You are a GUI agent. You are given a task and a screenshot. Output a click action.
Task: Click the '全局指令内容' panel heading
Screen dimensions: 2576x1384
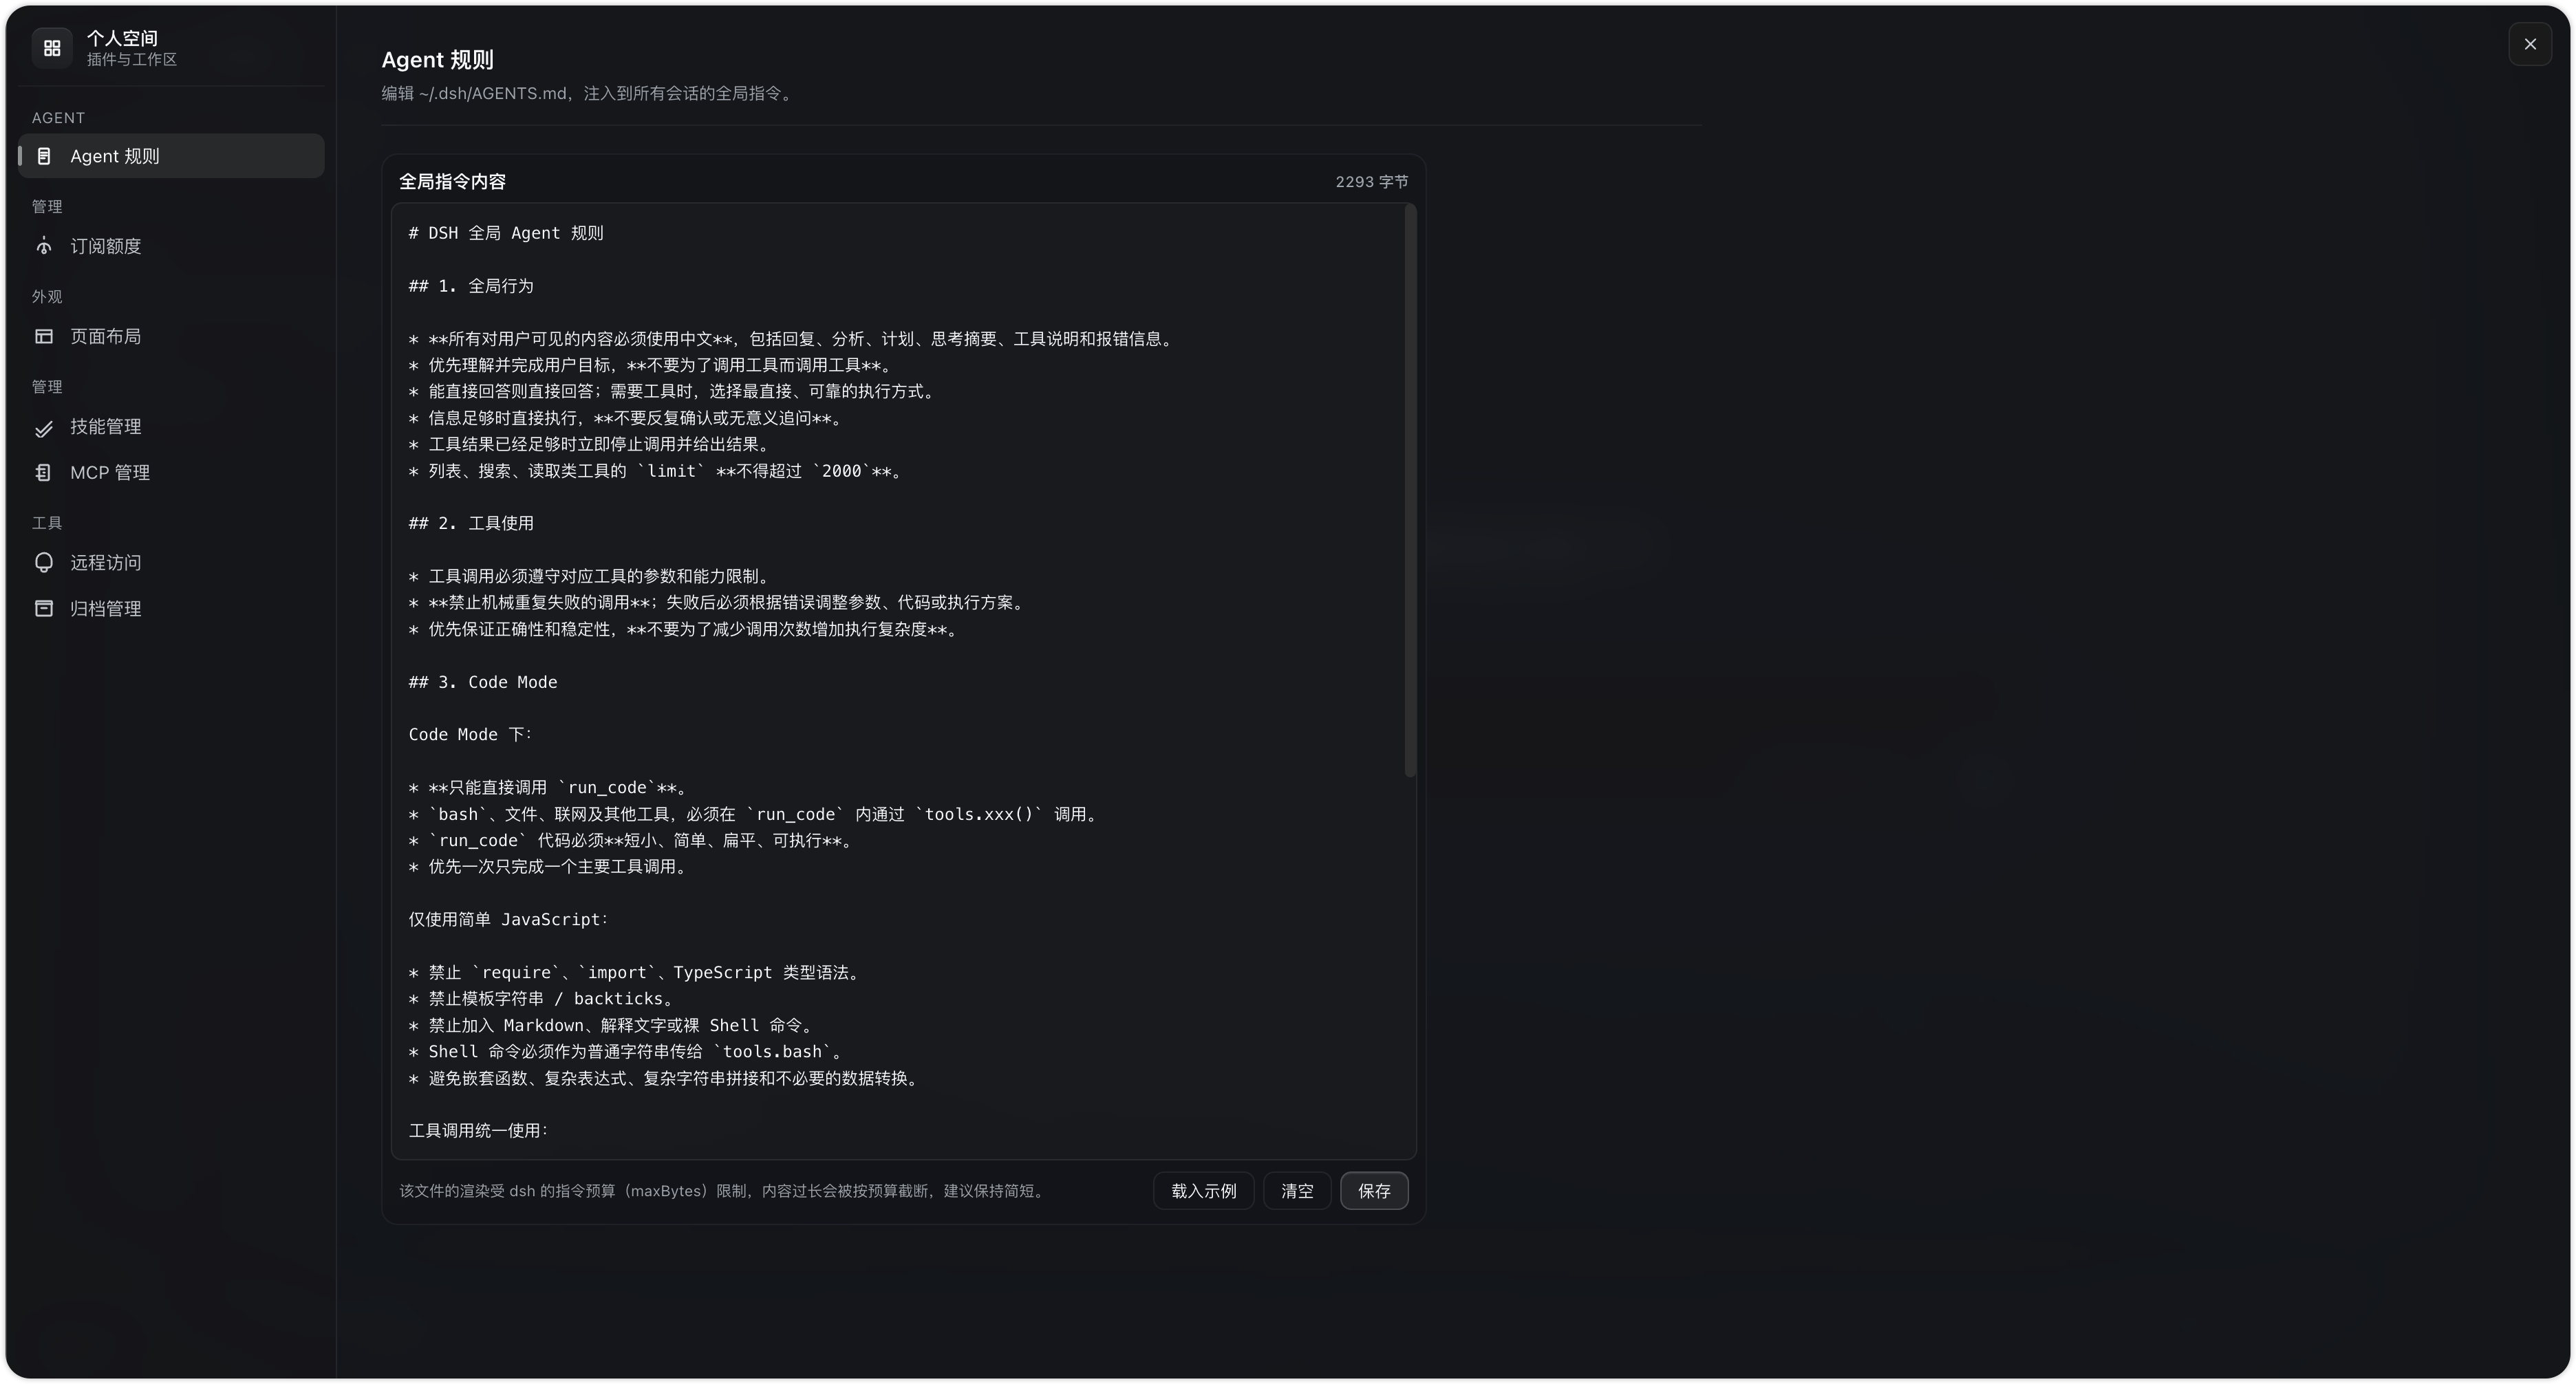452,182
